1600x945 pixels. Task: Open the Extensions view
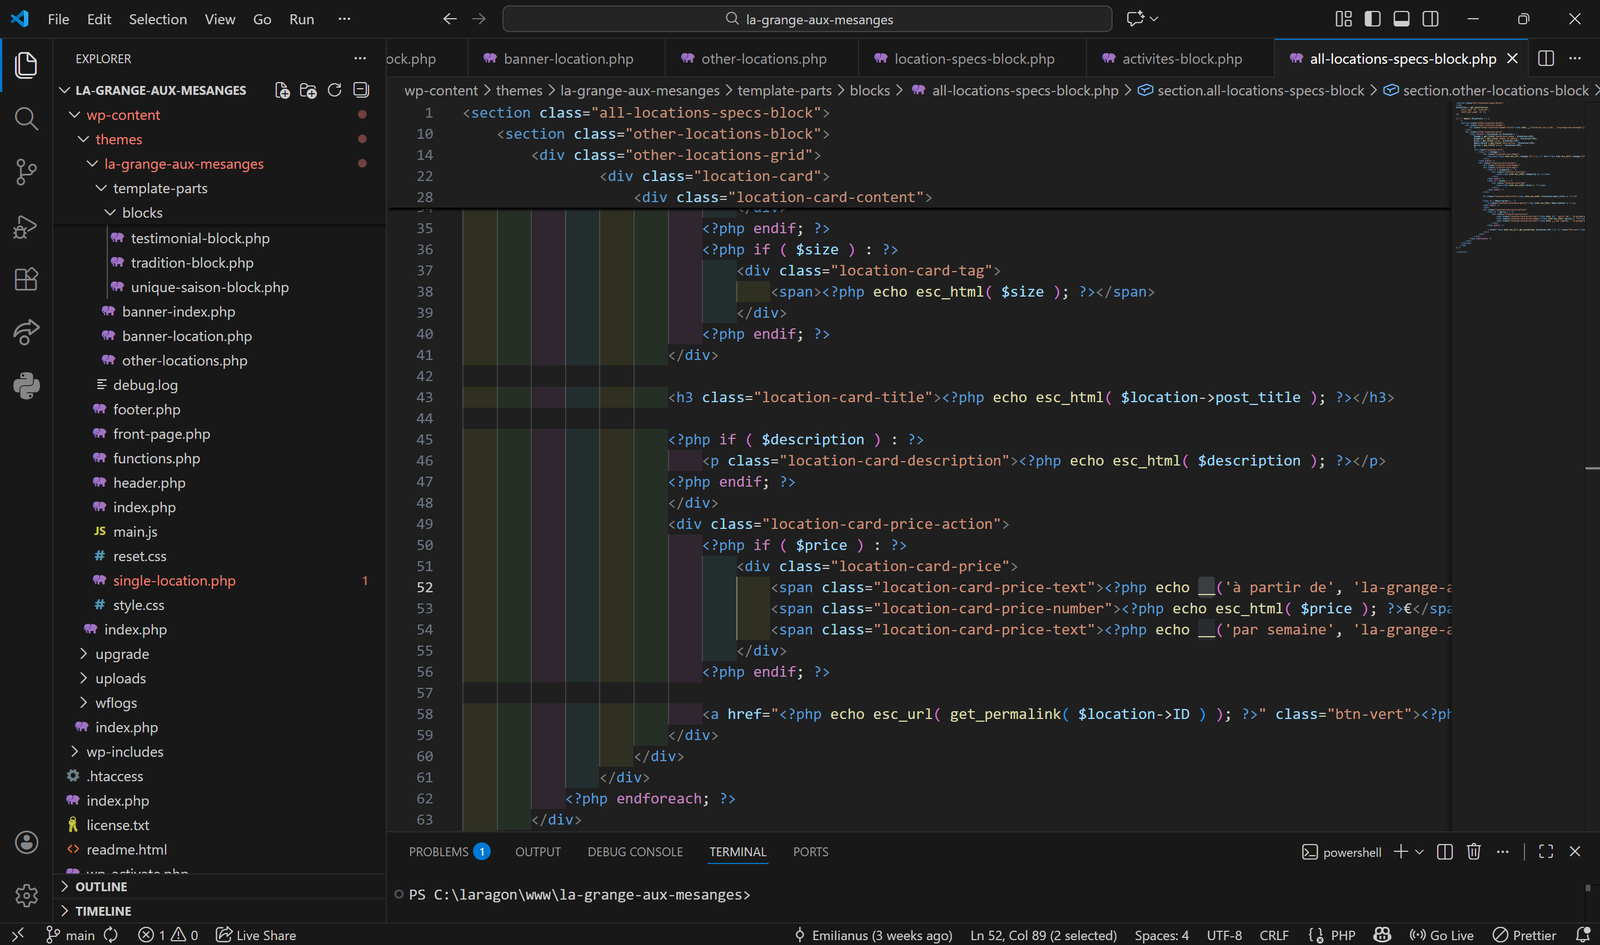[27, 279]
